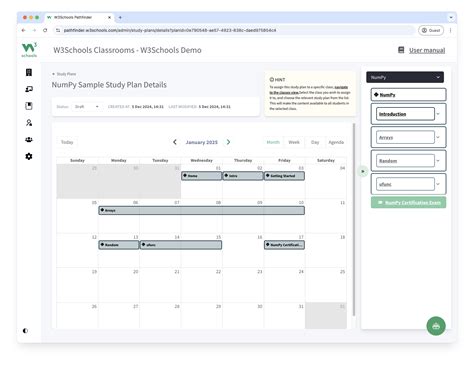Expand the Introduction module chevron
Viewport: 474px width, 365px height.
438,114
